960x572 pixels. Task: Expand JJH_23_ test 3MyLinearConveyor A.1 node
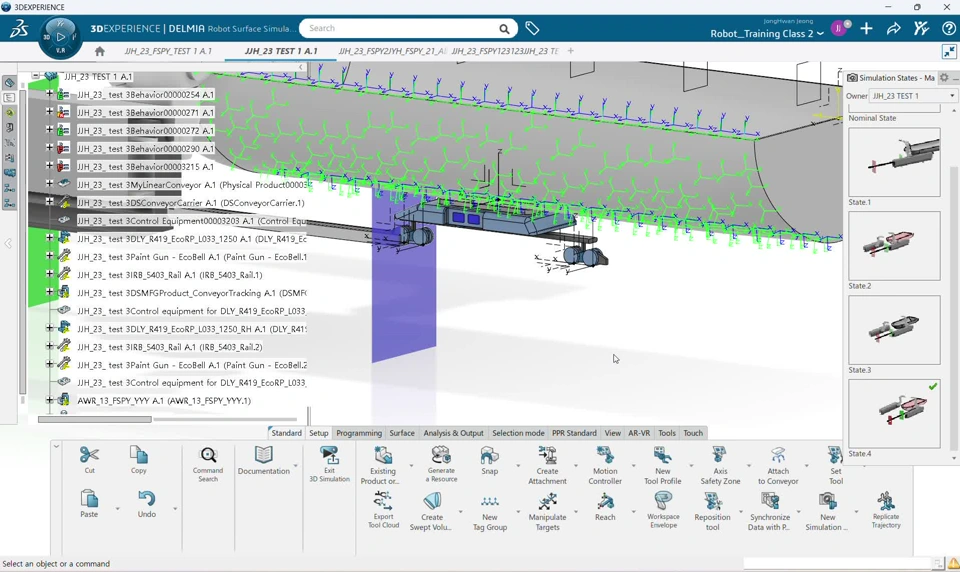coord(50,184)
